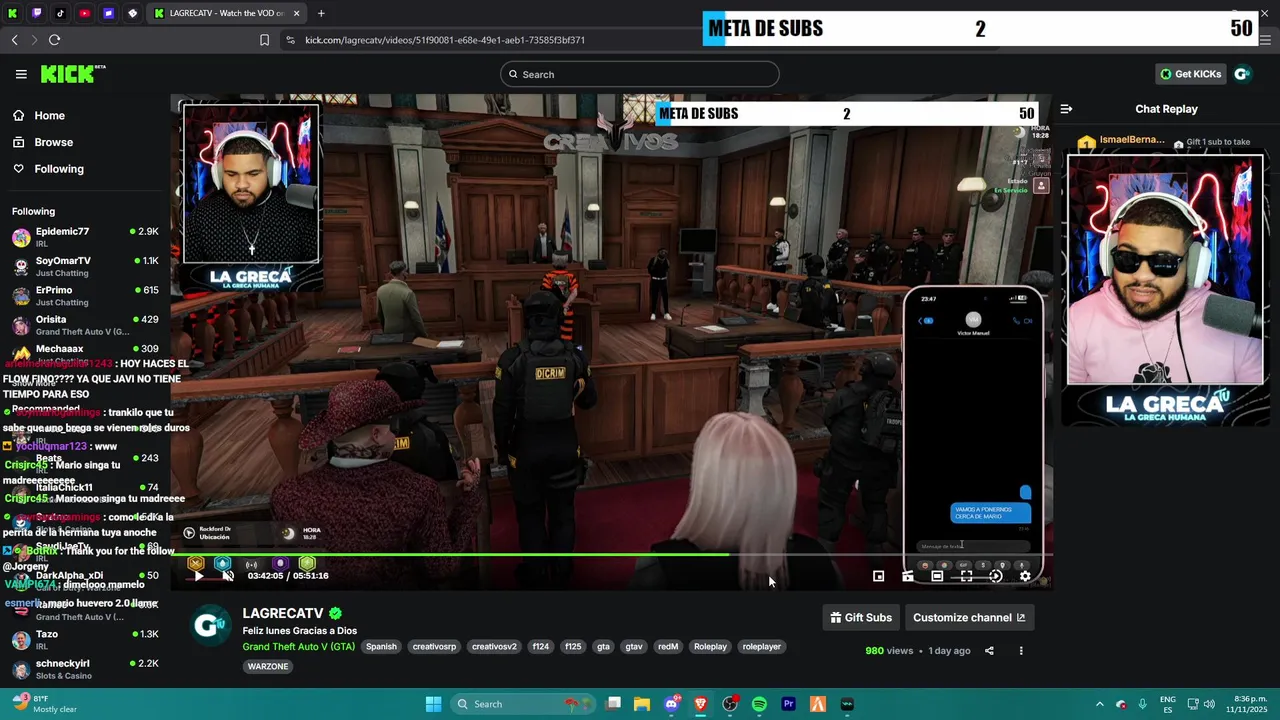
Task: Collapse the Chat Replay panel
Action: (x=1066, y=109)
